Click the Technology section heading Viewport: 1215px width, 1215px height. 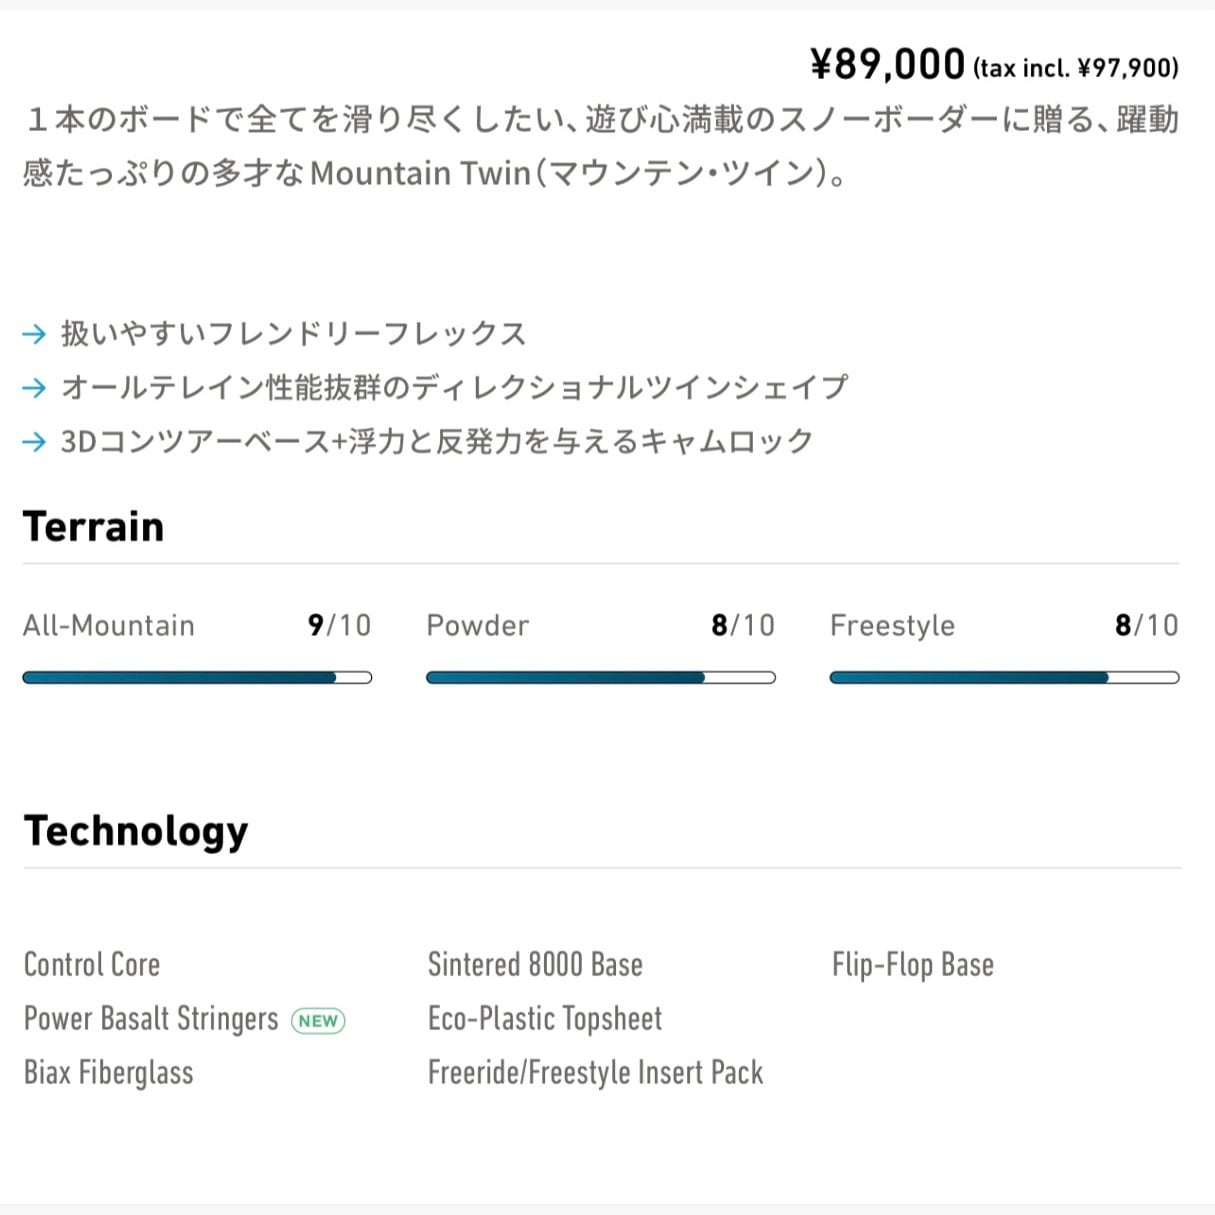pos(136,831)
